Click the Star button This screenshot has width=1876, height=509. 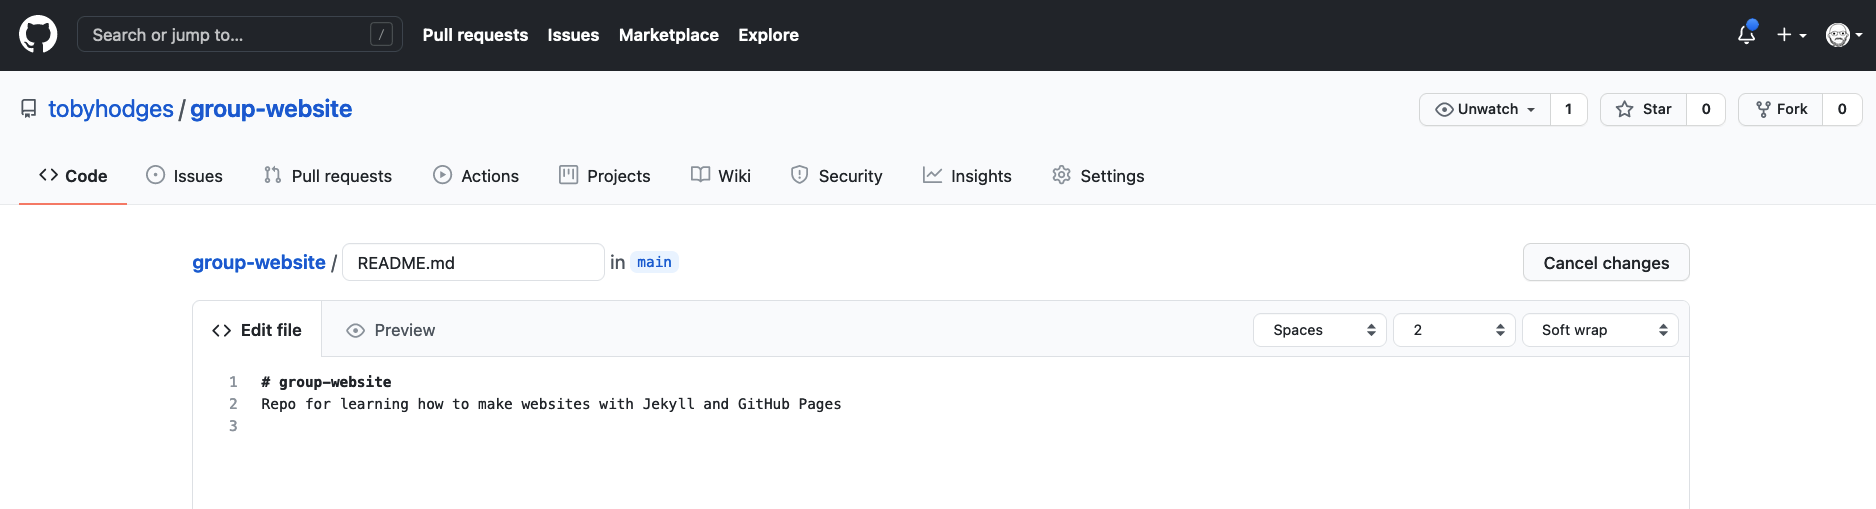(1644, 109)
